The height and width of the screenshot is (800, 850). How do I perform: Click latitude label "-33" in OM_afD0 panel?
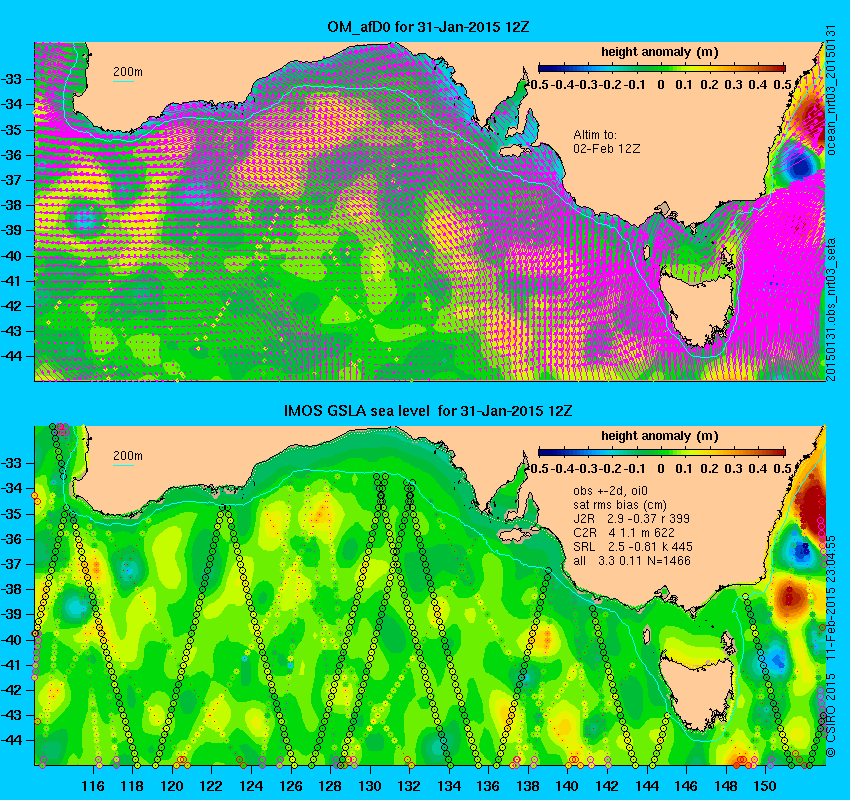[11, 80]
